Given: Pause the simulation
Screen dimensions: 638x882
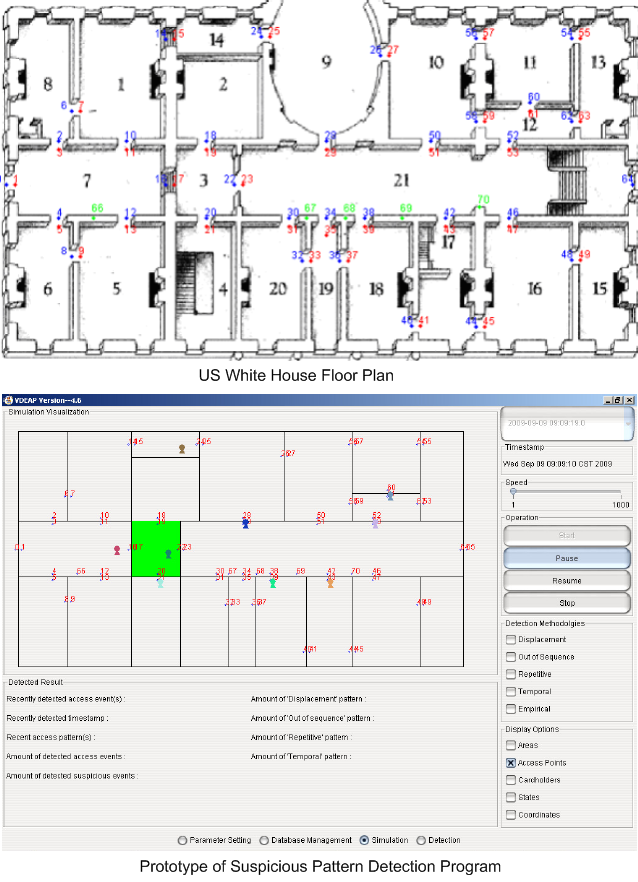Looking at the screenshot, I should click(567, 558).
